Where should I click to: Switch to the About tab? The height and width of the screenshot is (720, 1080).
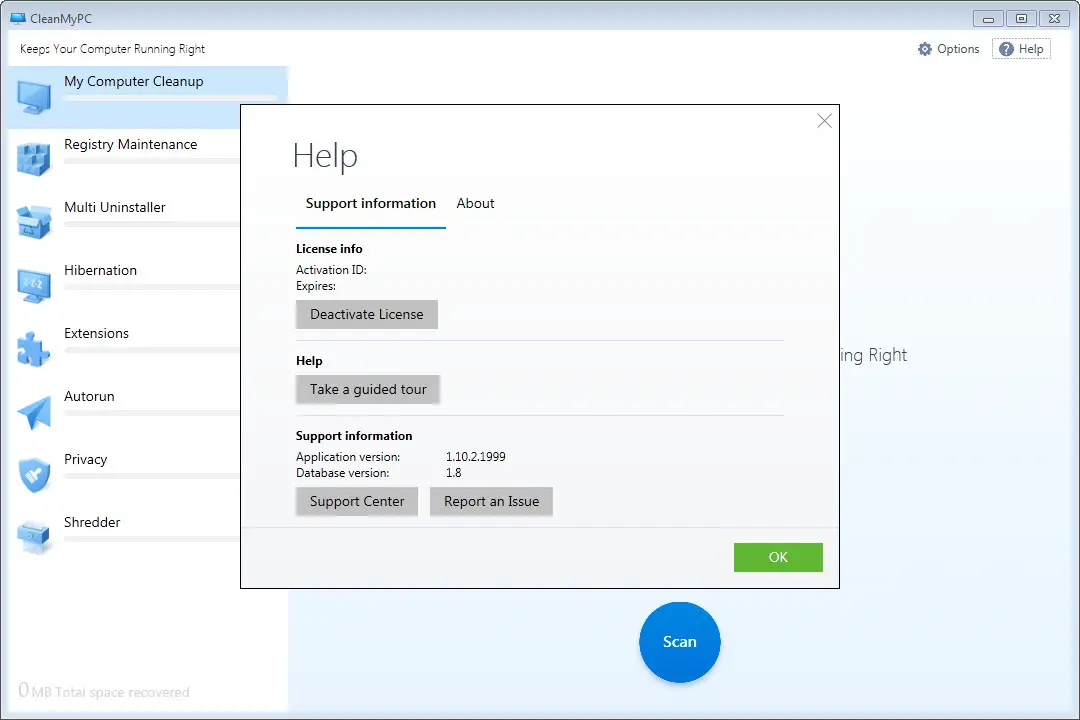tap(475, 203)
